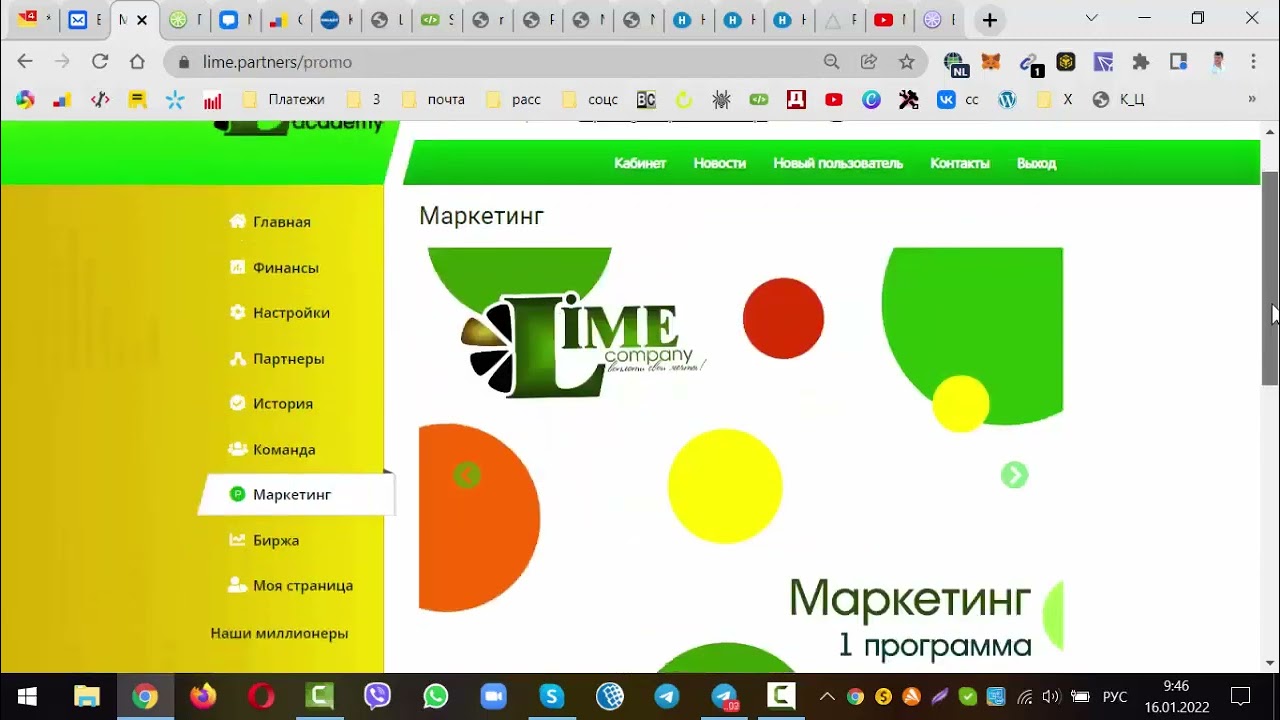Close the current tab with its X

[x=142, y=20]
